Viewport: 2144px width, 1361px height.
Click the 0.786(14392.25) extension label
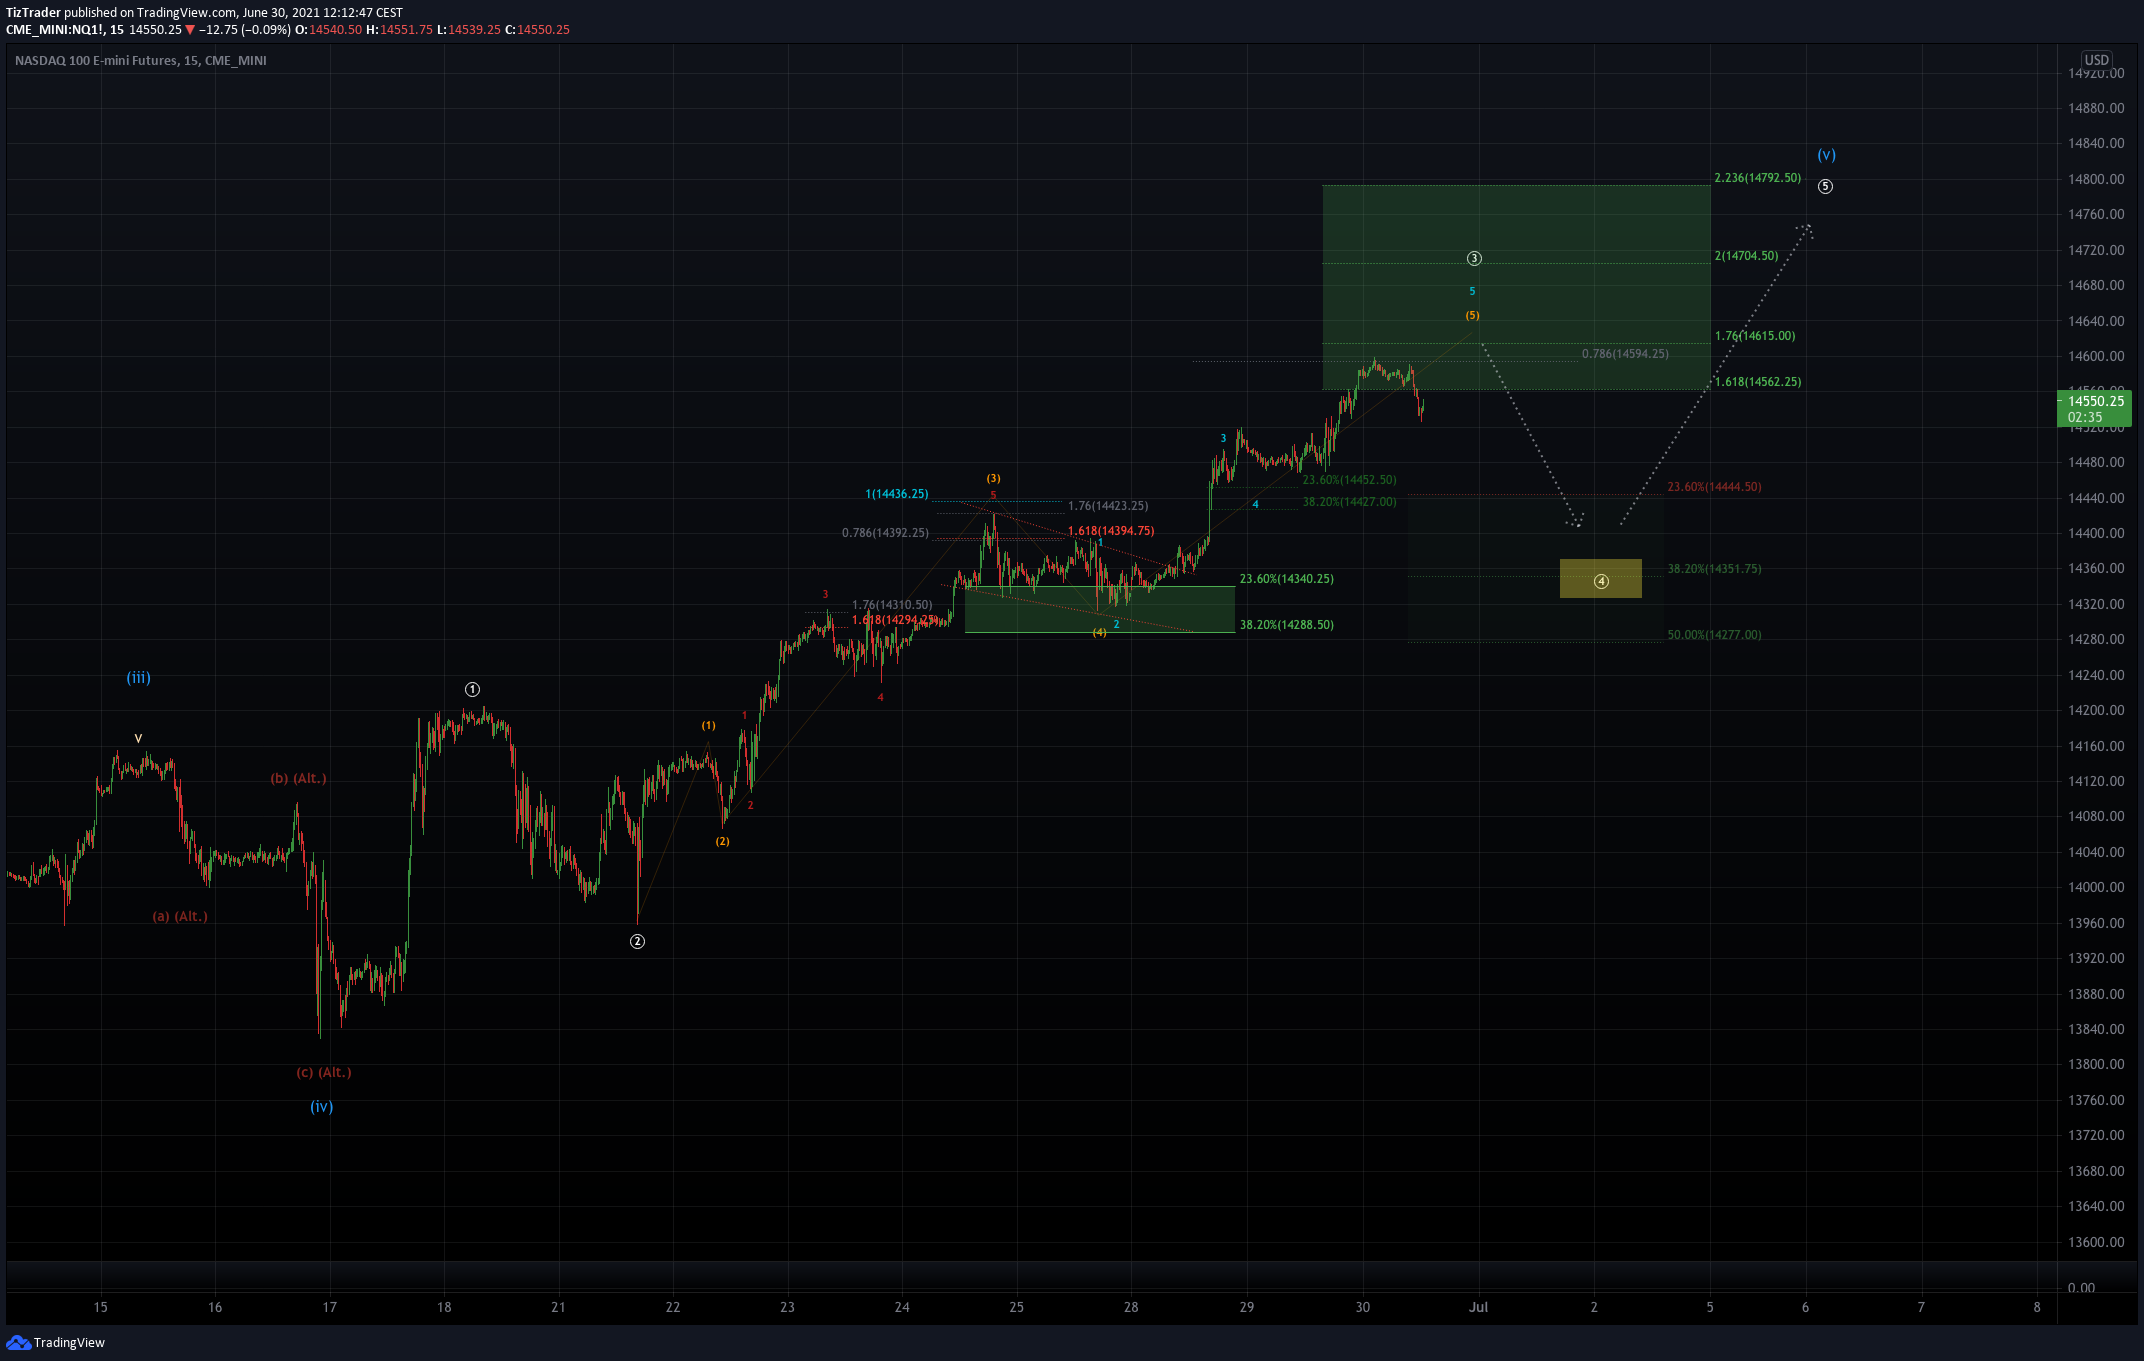pos(885,533)
